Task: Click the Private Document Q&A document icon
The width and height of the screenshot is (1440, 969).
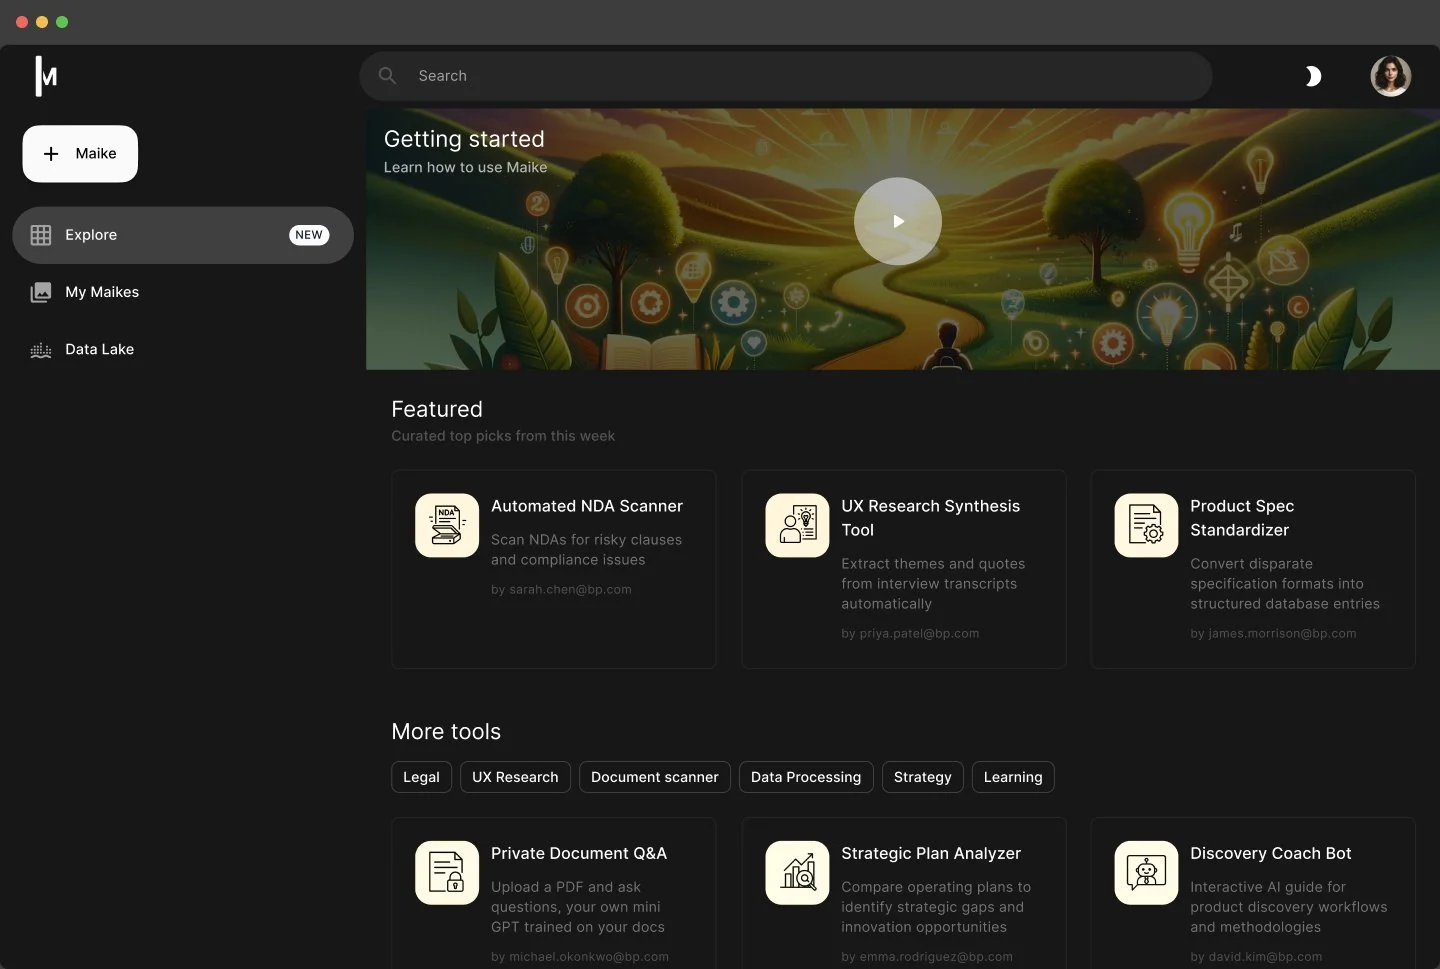Action: point(445,872)
